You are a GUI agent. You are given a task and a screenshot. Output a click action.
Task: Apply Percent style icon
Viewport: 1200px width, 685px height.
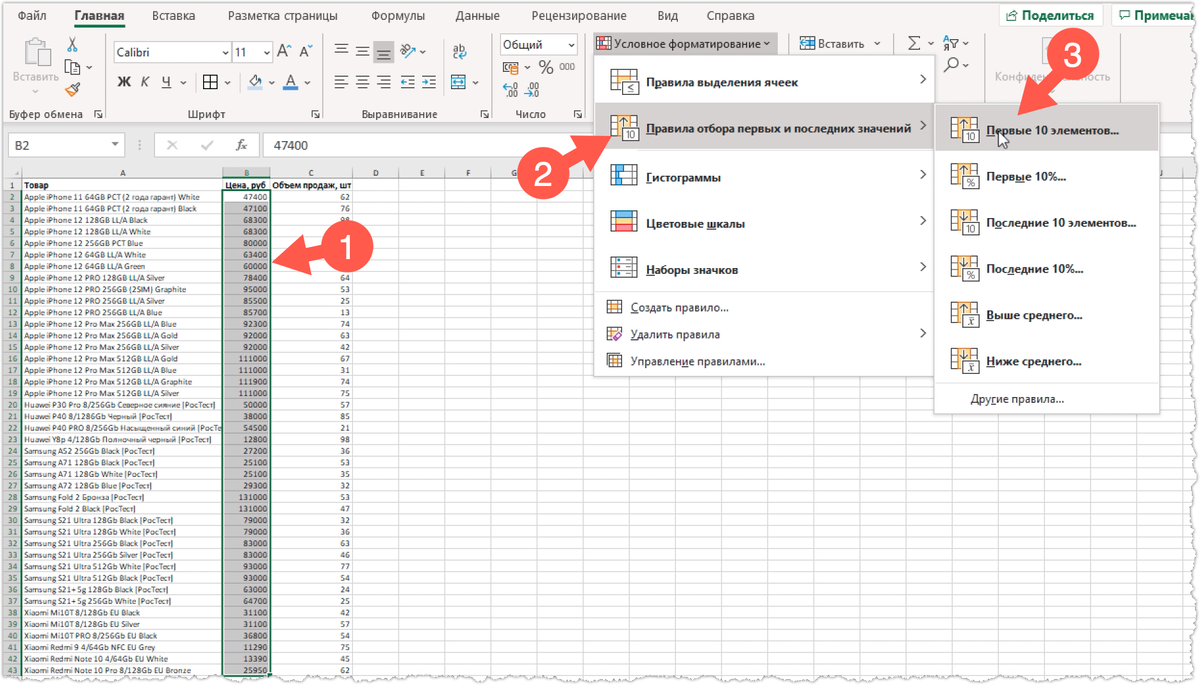click(546, 67)
